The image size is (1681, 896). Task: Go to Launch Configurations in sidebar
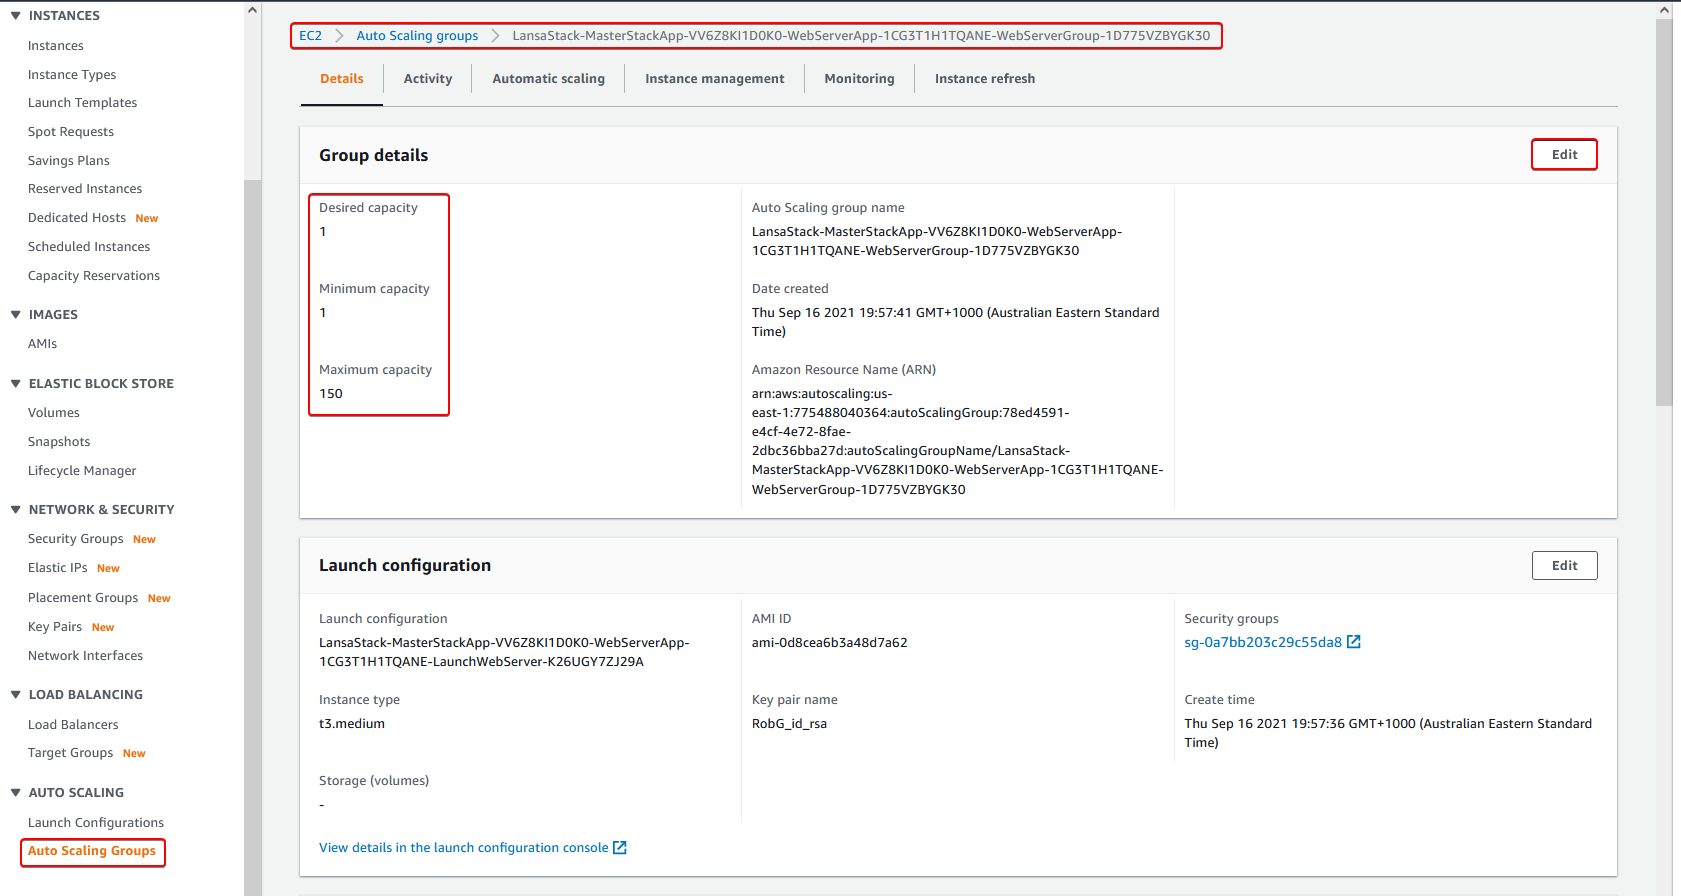coord(96,823)
